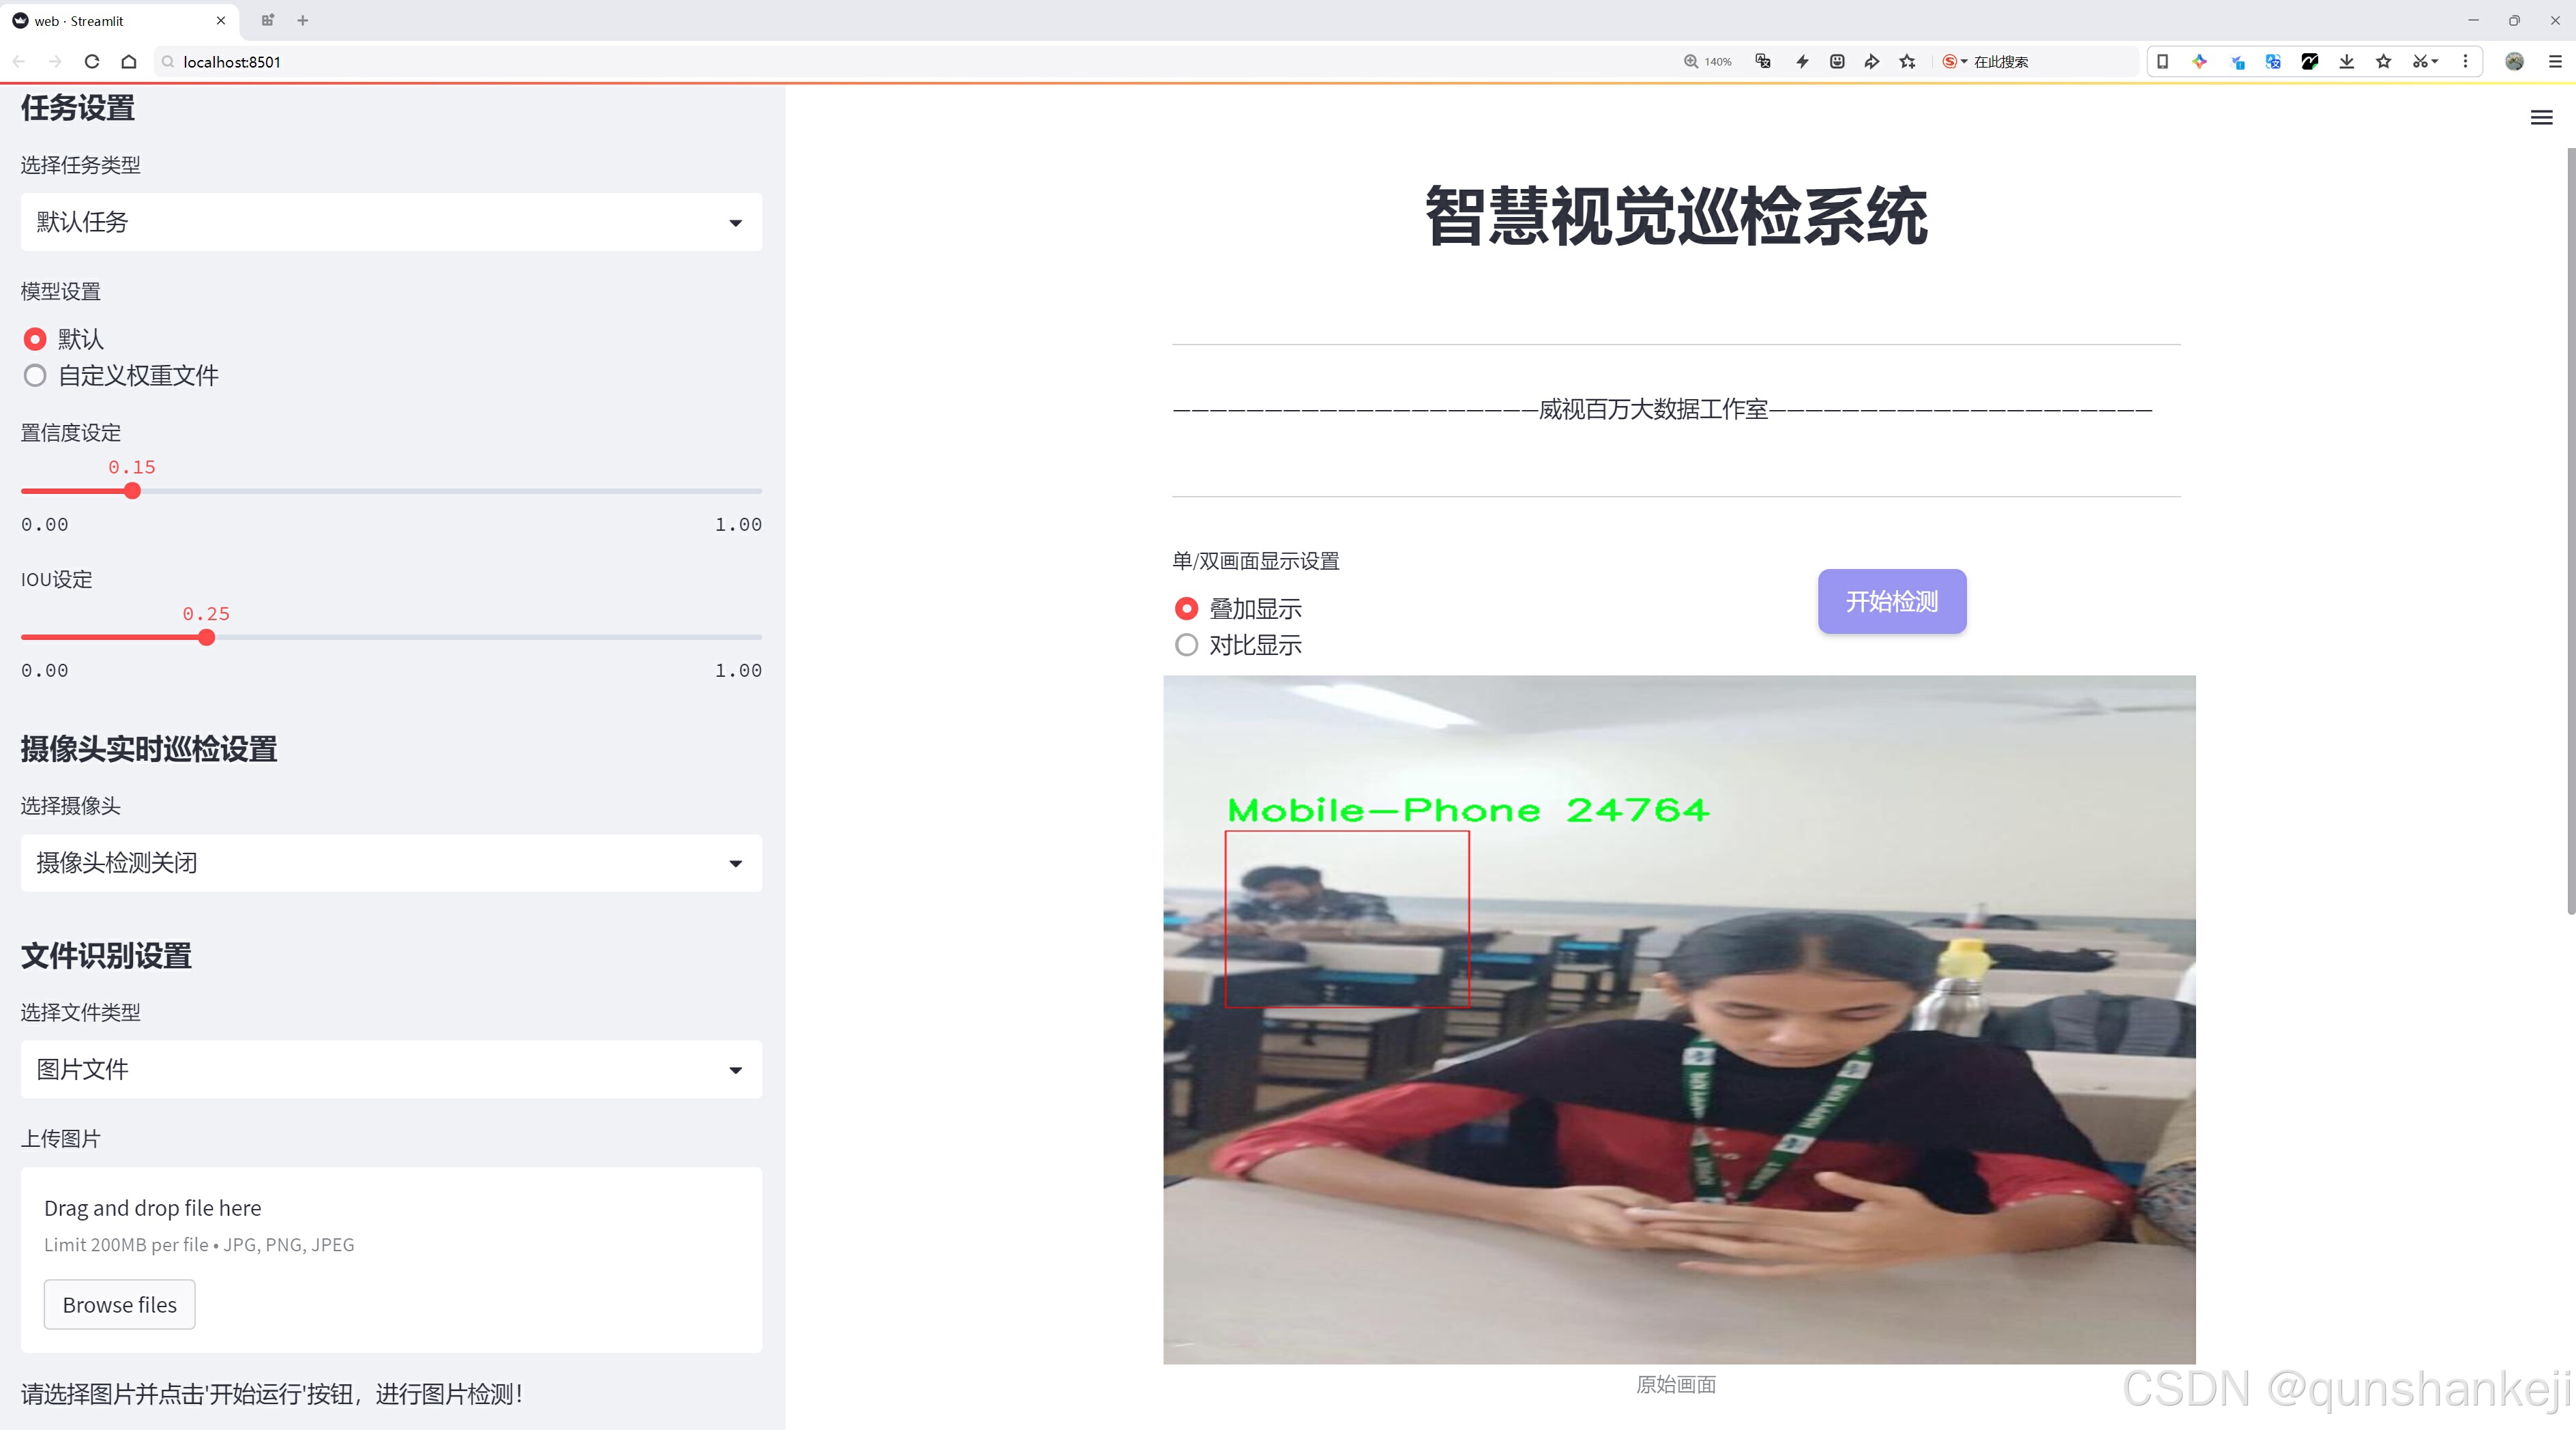Viewport: 2576px width, 1430px height.
Task: Expand the 摄像头检测关闭 camera selector
Action: tap(390, 863)
